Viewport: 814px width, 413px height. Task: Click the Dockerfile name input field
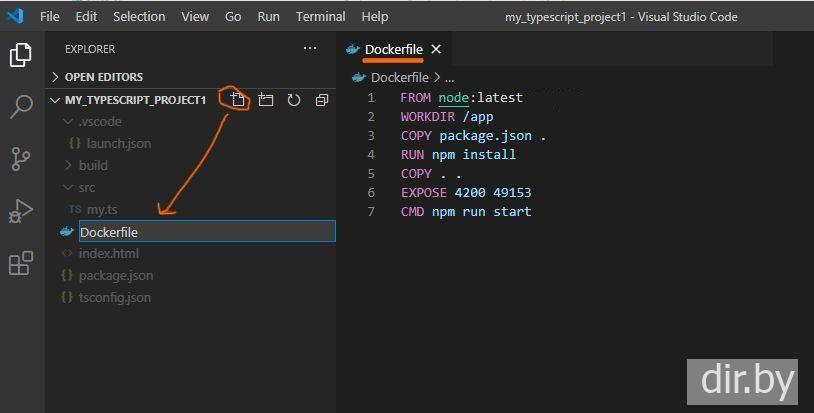[x=205, y=232]
